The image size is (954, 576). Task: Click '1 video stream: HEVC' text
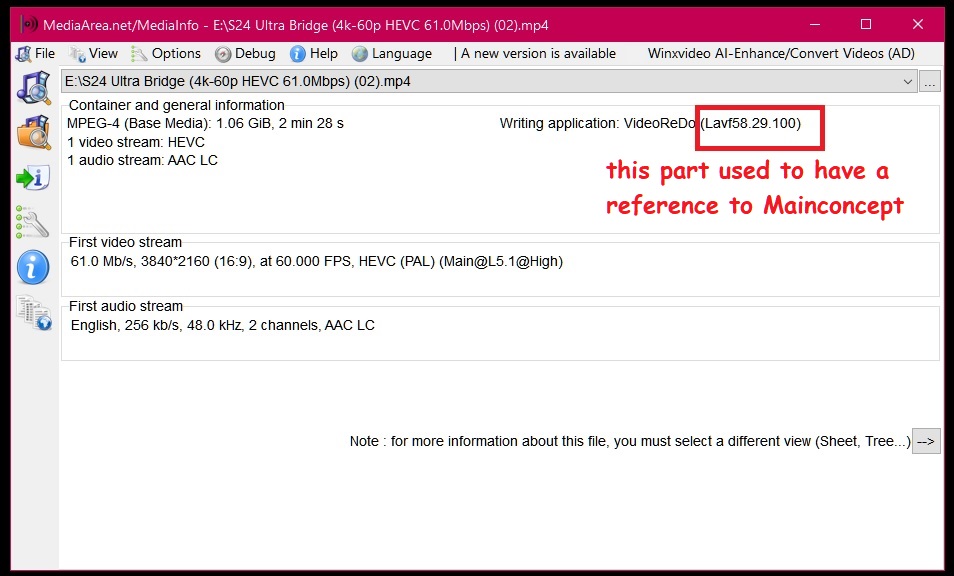pos(136,142)
